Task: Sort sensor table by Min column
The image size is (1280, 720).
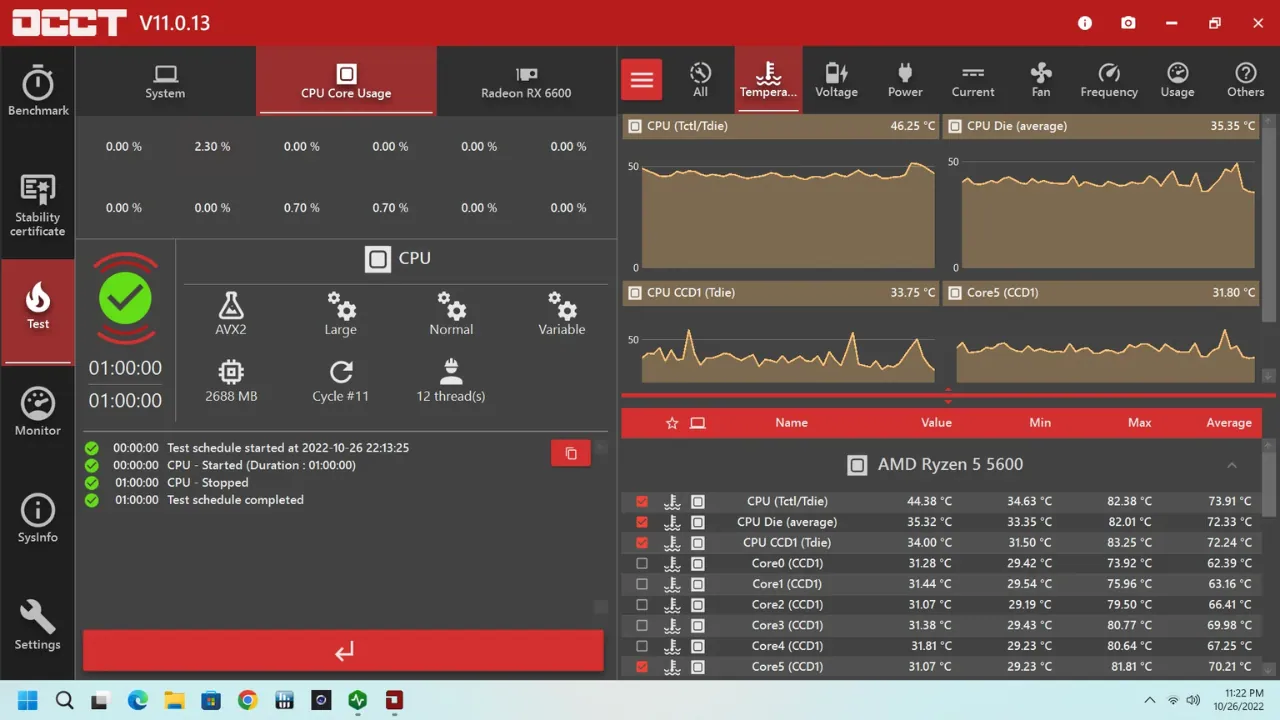Action: point(1040,423)
